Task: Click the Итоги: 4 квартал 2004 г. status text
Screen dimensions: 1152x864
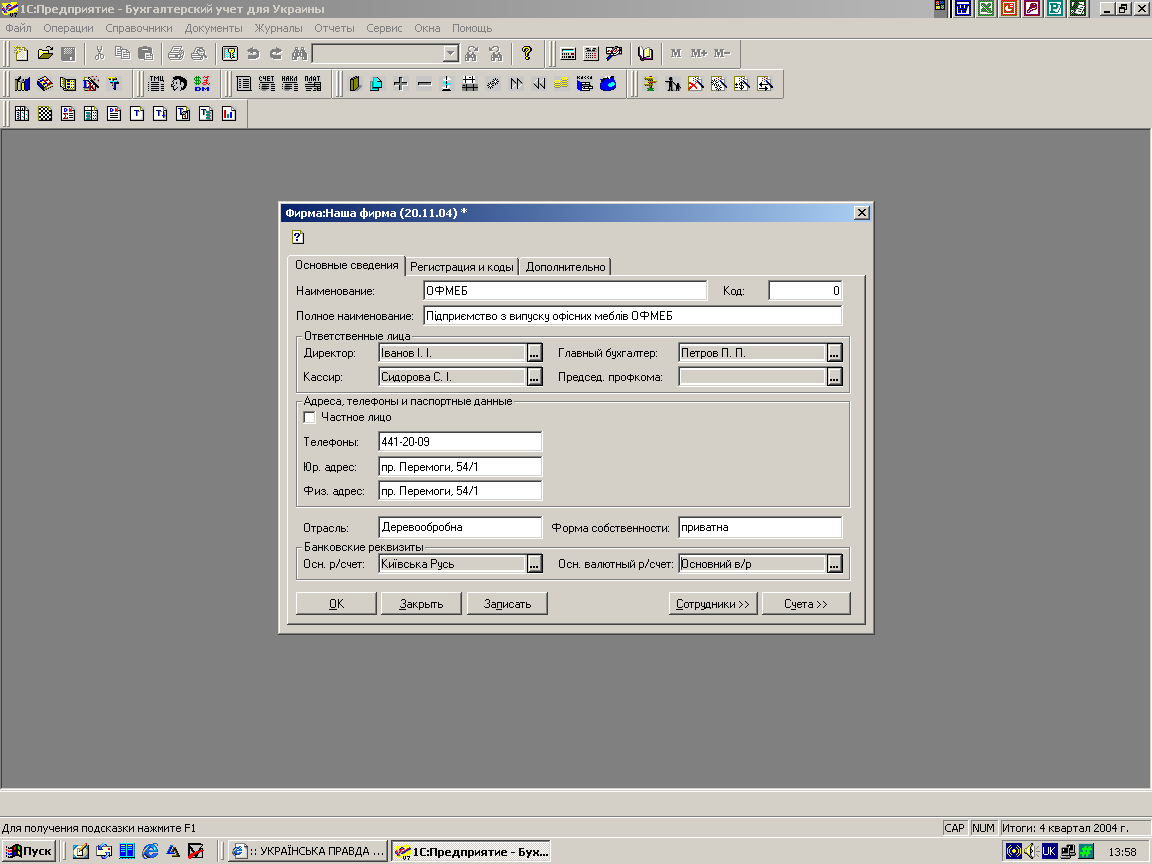Action: [1065, 828]
